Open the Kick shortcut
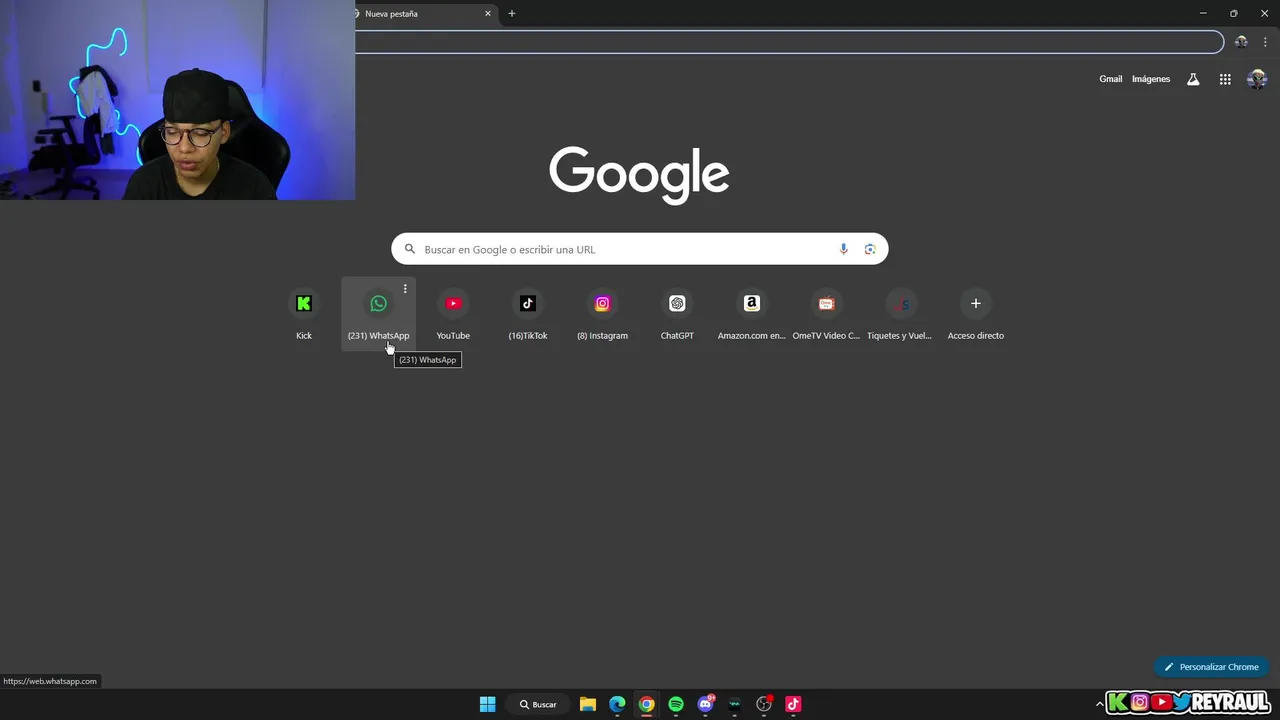The width and height of the screenshot is (1280, 720). click(x=304, y=314)
